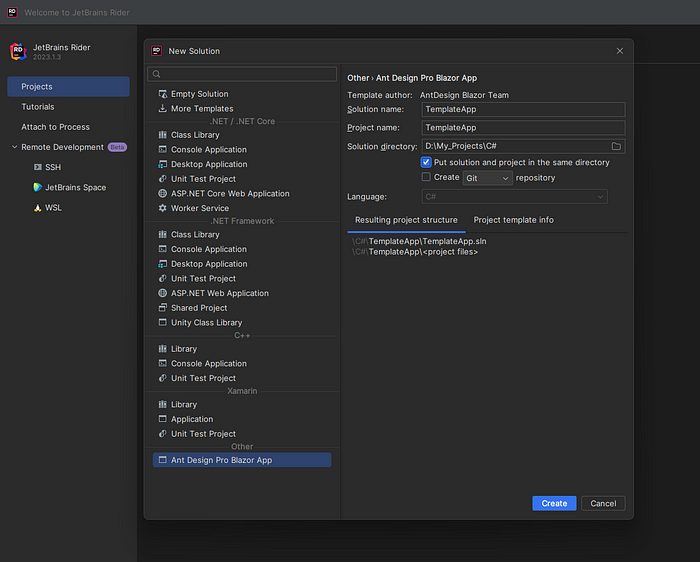Click the Ant Design Pro Blazor App icon

[162, 460]
